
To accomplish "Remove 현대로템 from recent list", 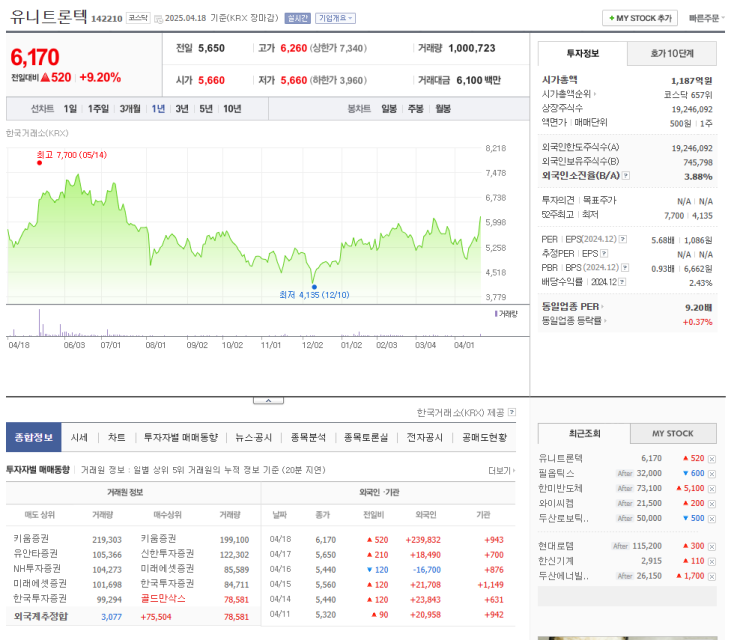I will (712, 547).
